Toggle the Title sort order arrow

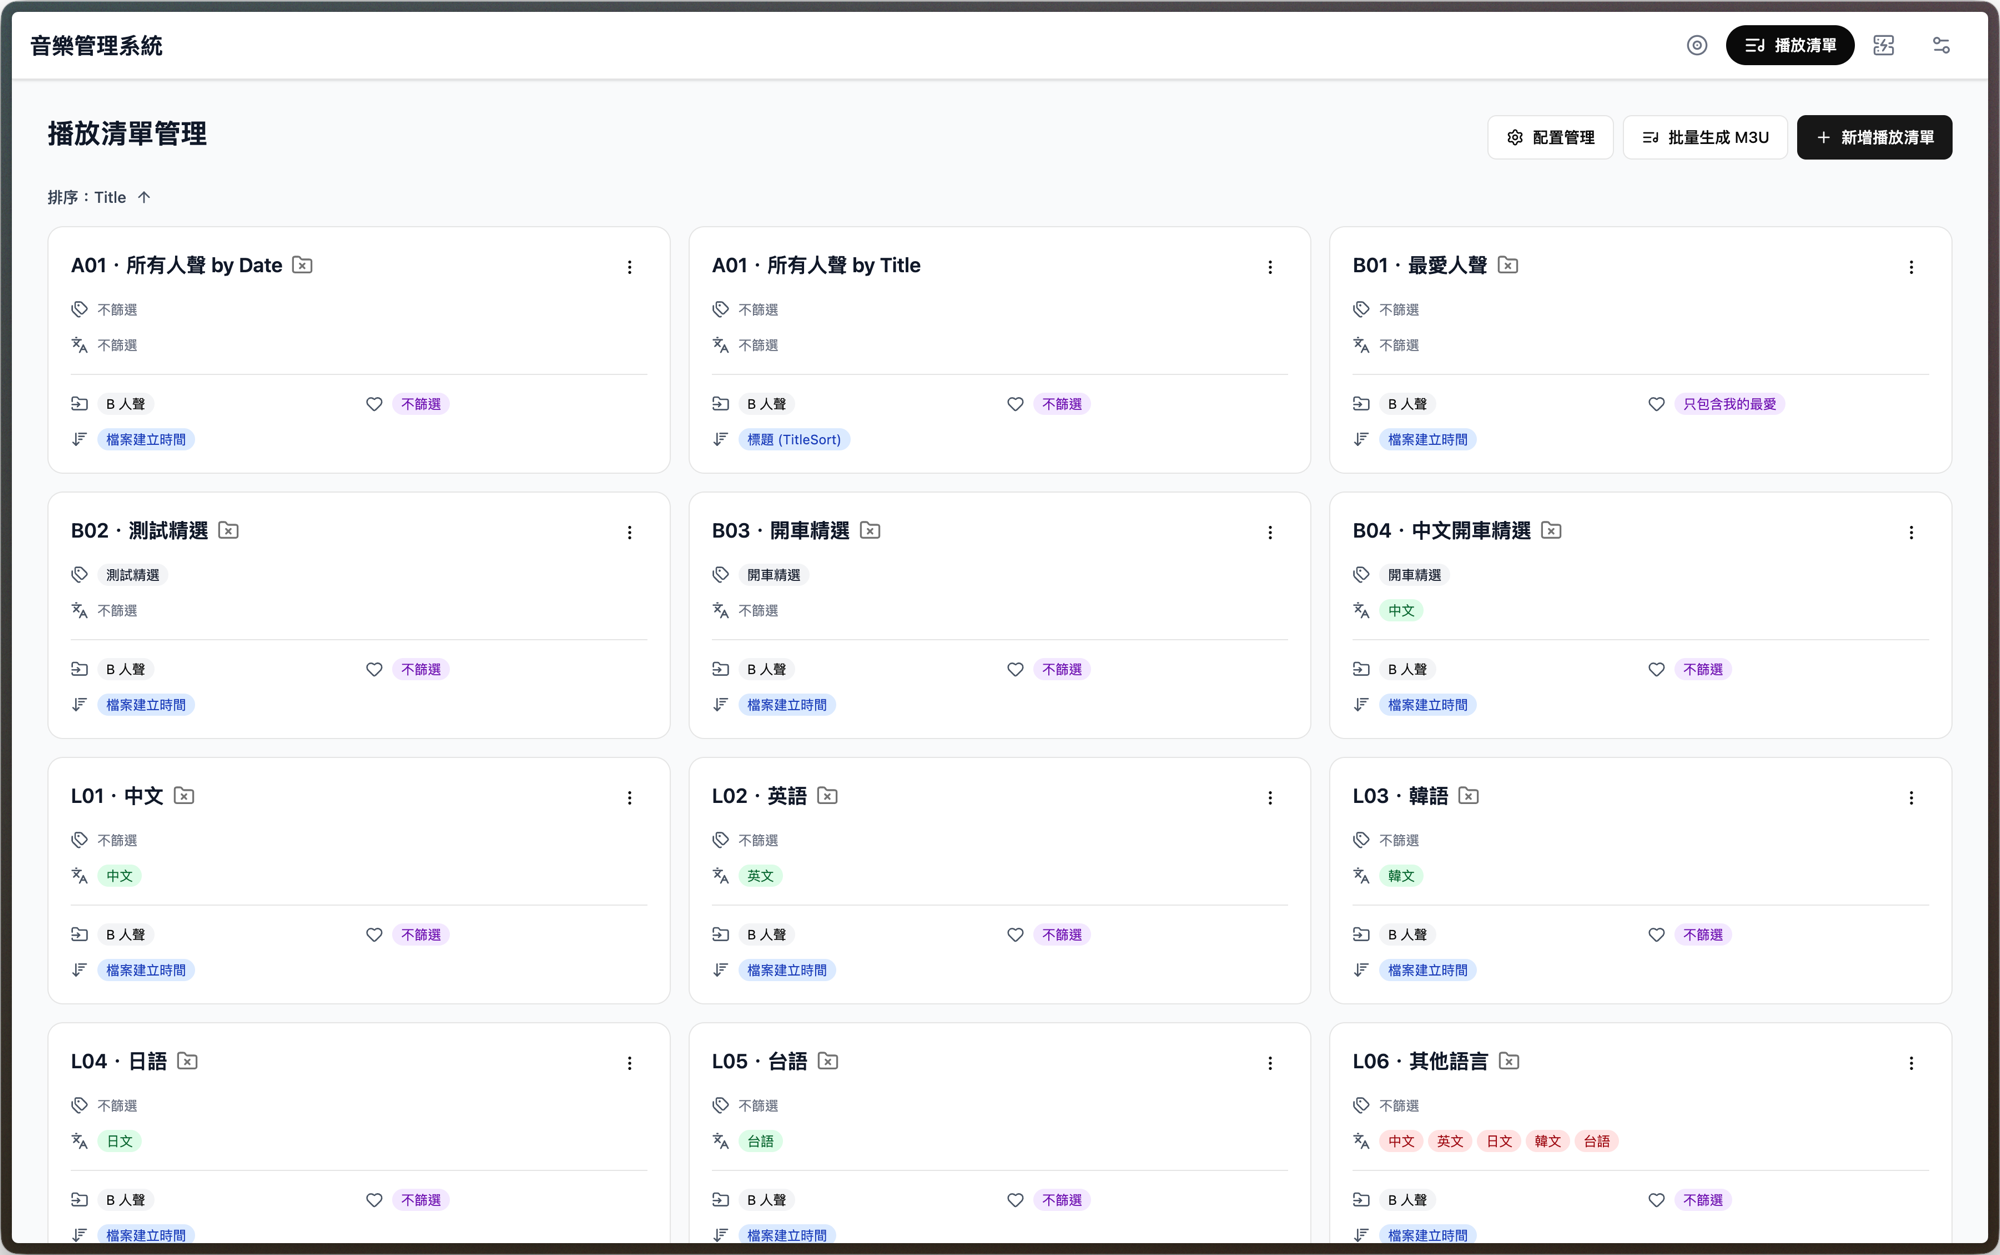click(144, 197)
